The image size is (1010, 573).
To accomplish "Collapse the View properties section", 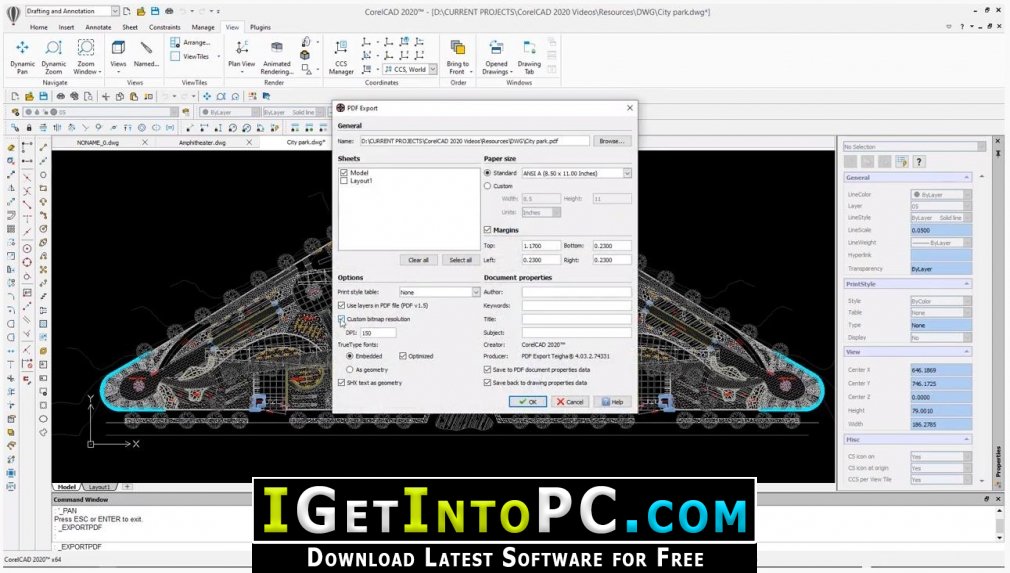I will tap(966, 352).
